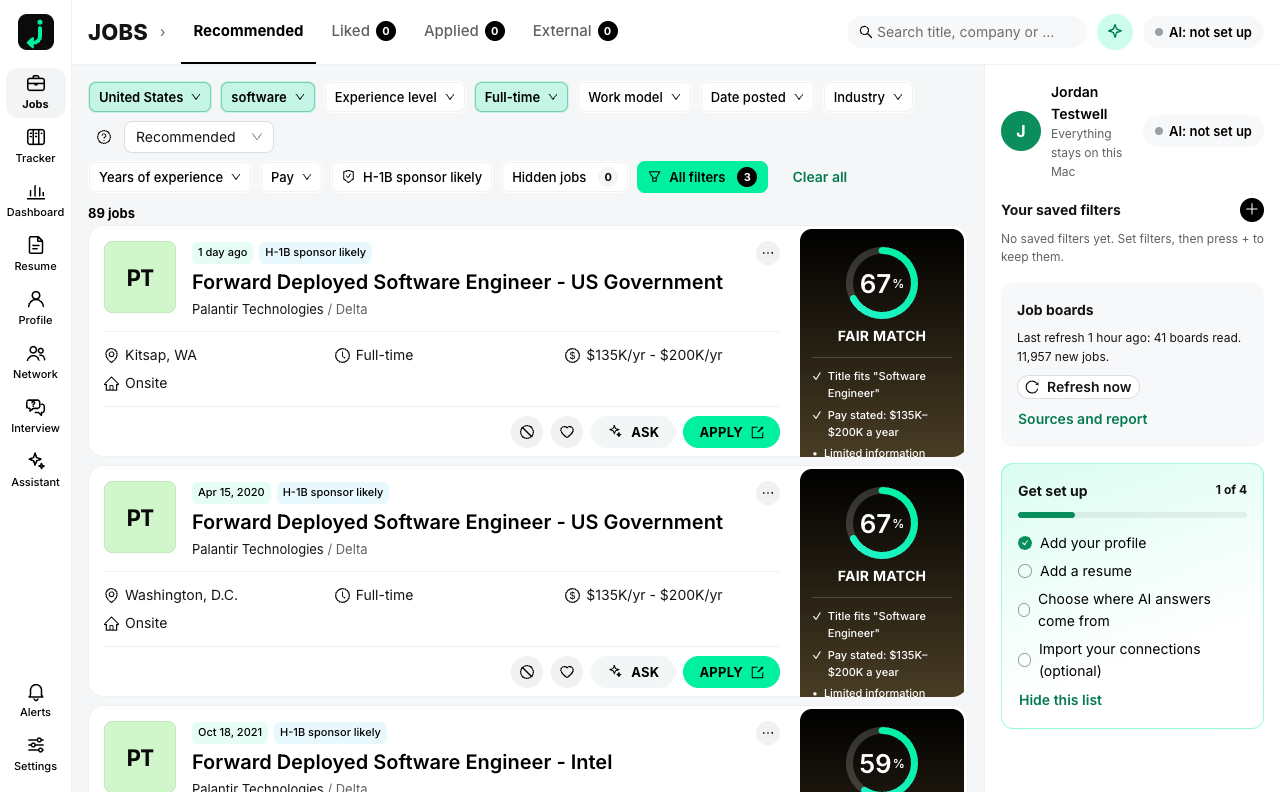The image size is (1280, 792).
Task: Switch to the Liked tab
Action: [363, 31]
